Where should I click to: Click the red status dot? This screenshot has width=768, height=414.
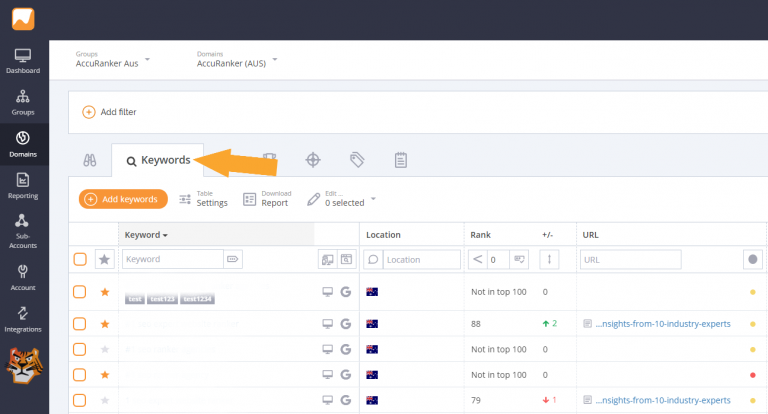coord(753,375)
